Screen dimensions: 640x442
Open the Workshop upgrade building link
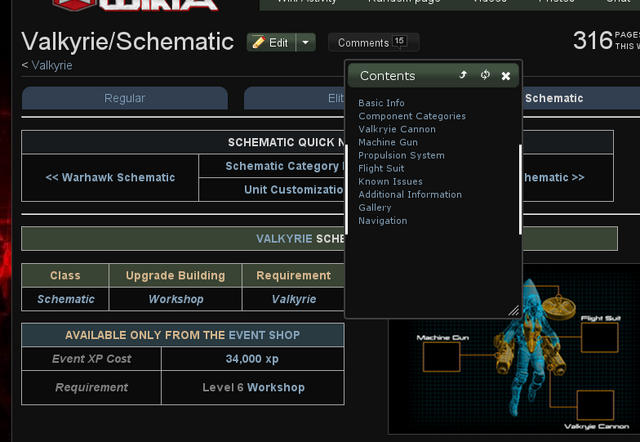176,299
